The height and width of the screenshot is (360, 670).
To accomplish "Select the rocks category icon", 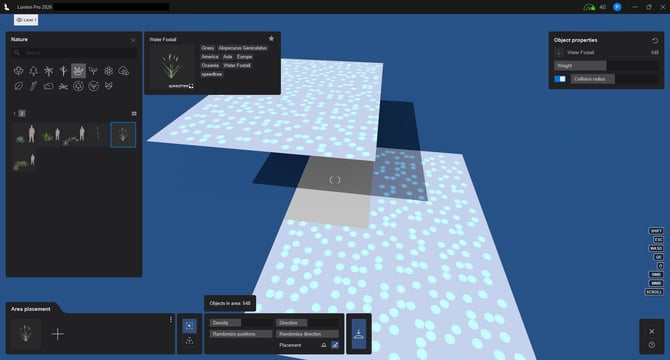I will (48, 86).
